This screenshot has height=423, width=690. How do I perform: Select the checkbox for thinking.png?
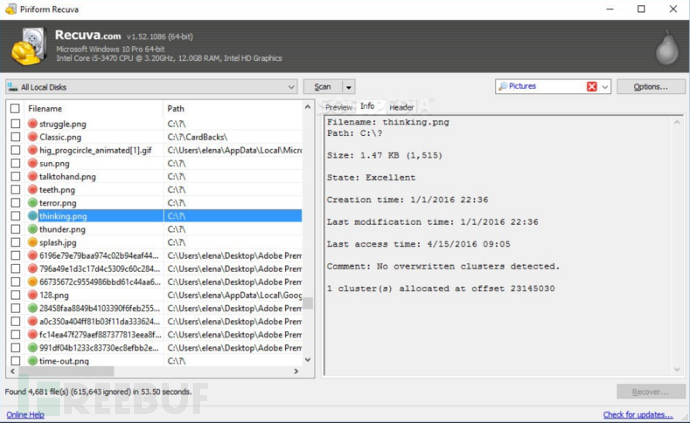(x=15, y=216)
